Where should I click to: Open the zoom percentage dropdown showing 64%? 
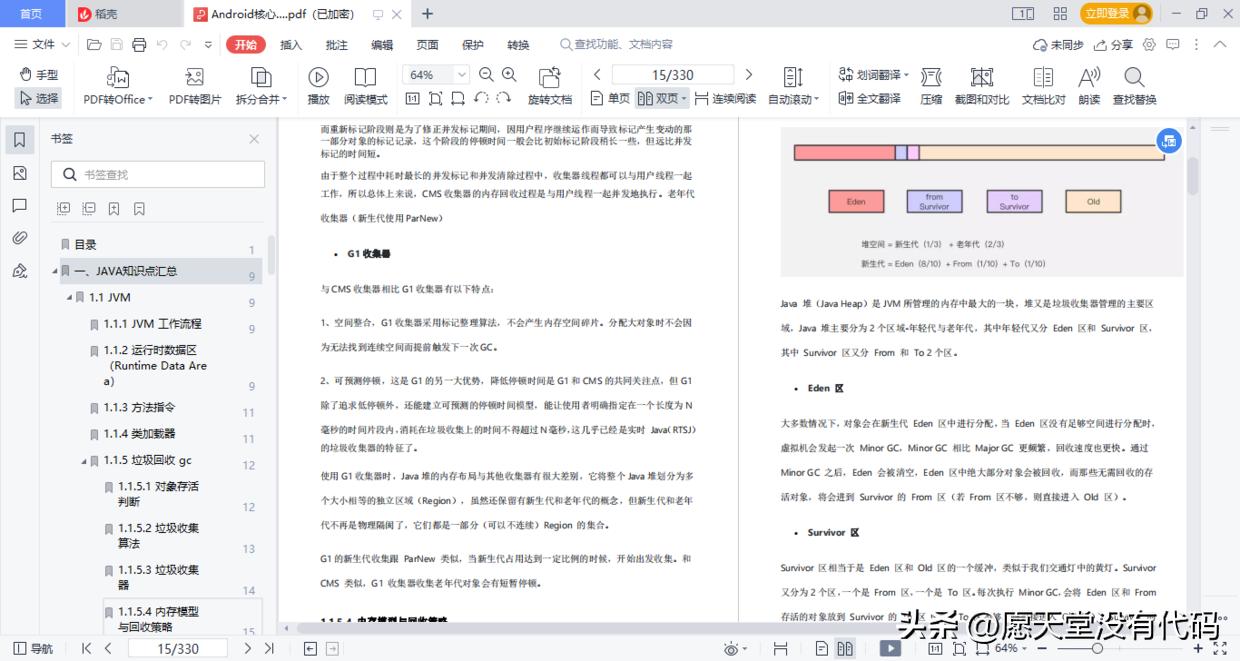click(x=462, y=74)
